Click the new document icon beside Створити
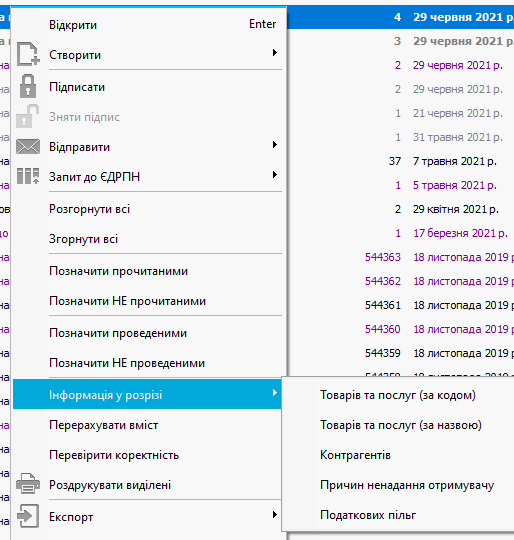Viewport: 514px width, 540px height. (28, 54)
